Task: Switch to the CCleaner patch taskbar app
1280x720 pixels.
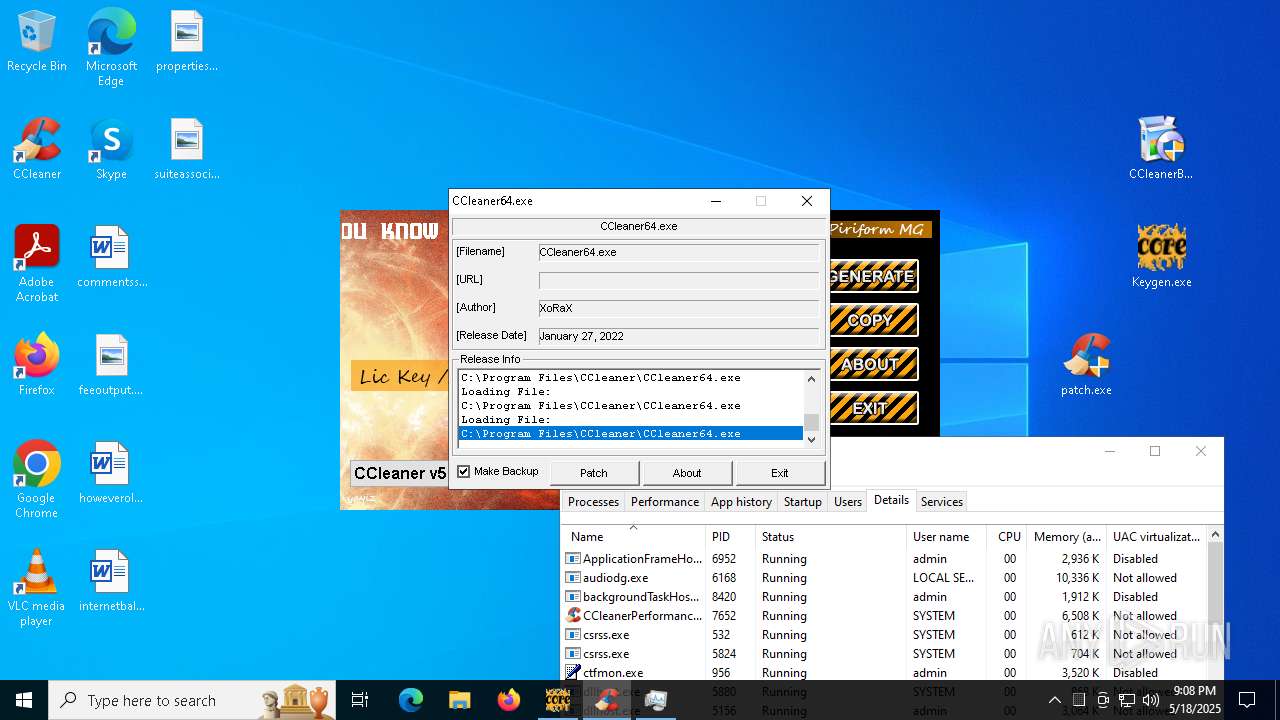Action: tap(607, 700)
